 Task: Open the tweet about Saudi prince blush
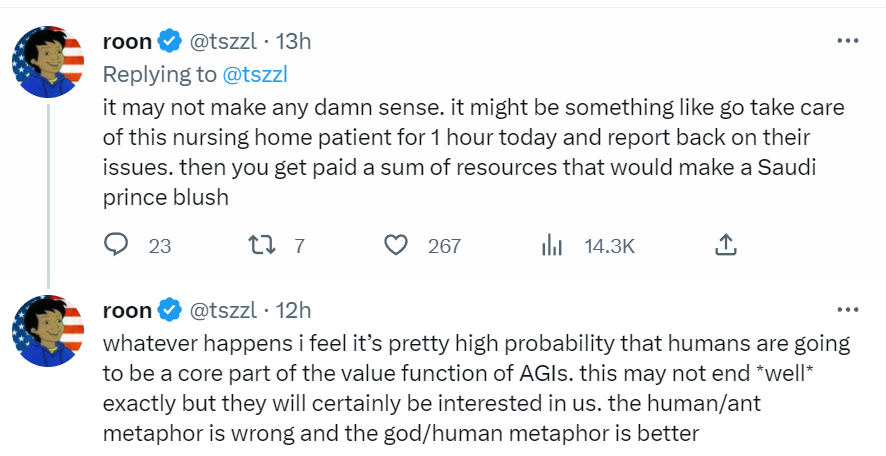pos(474,152)
